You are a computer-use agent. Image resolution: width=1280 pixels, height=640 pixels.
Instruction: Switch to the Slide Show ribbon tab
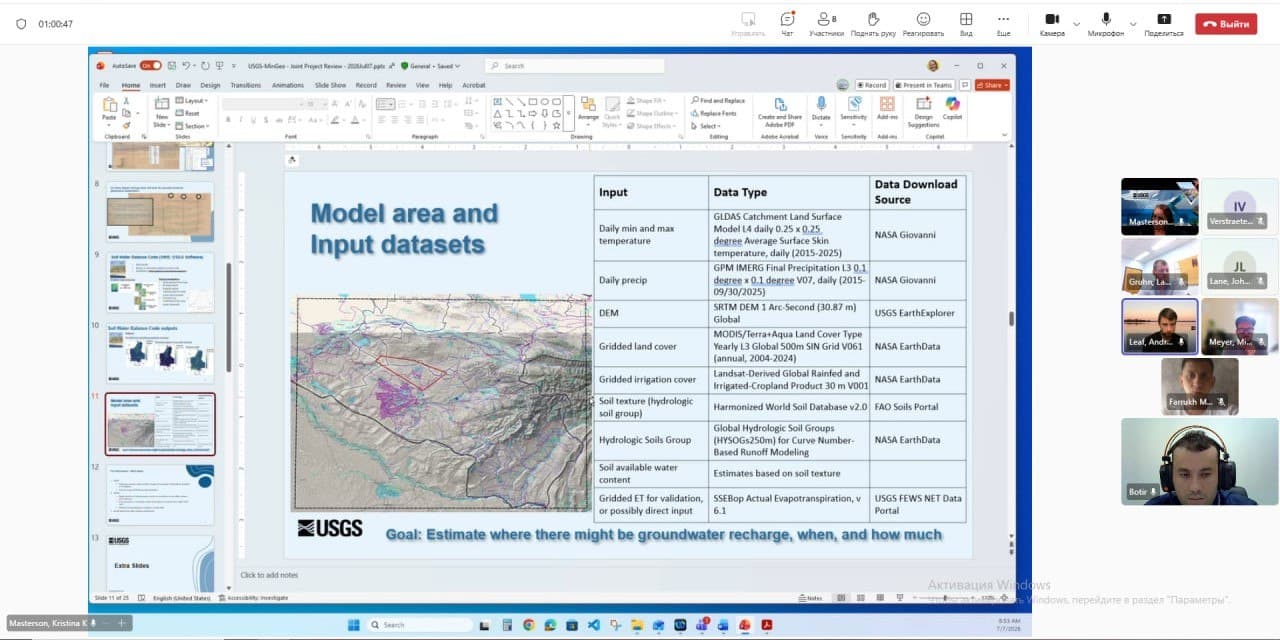click(331, 85)
